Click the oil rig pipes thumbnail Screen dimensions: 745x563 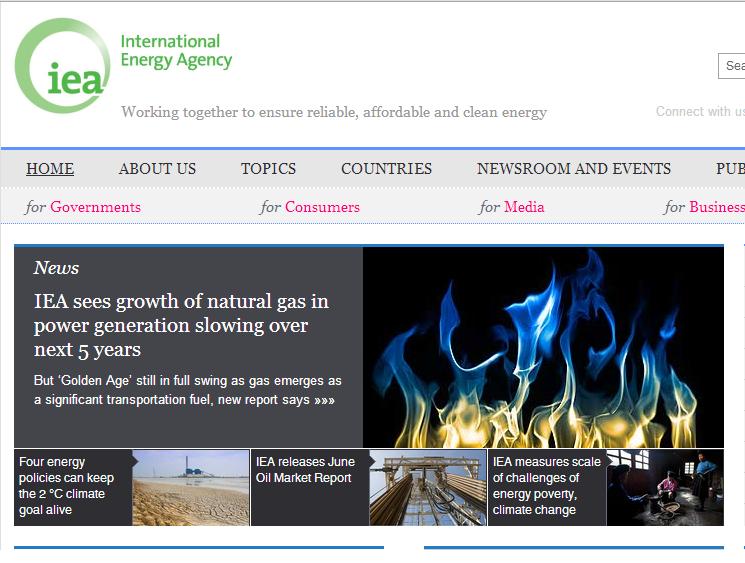[427, 487]
